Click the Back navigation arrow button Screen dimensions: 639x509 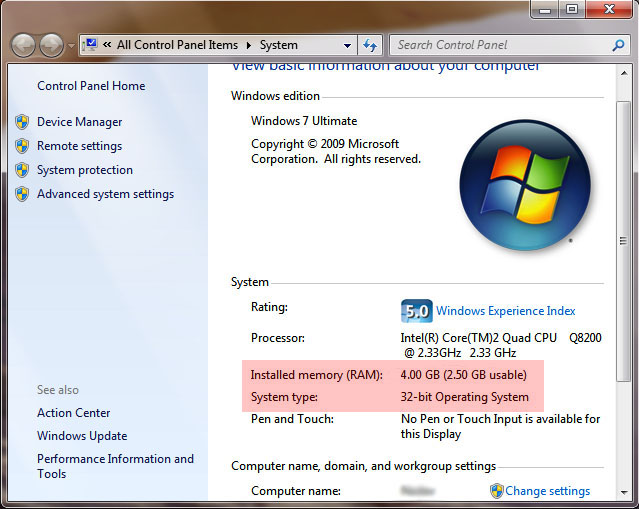click(x=23, y=45)
